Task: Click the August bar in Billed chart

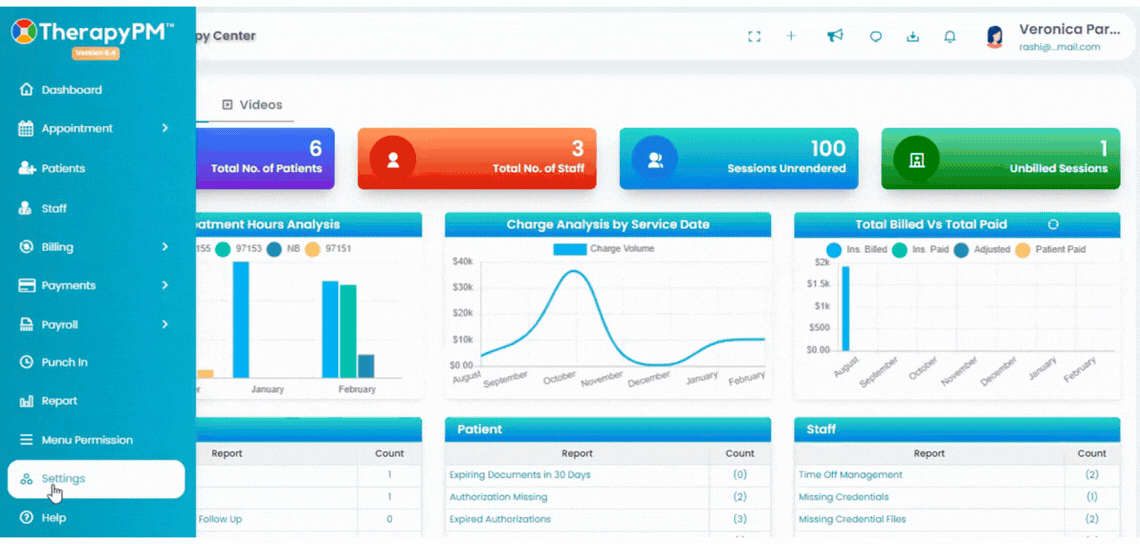Action: (846, 308)
